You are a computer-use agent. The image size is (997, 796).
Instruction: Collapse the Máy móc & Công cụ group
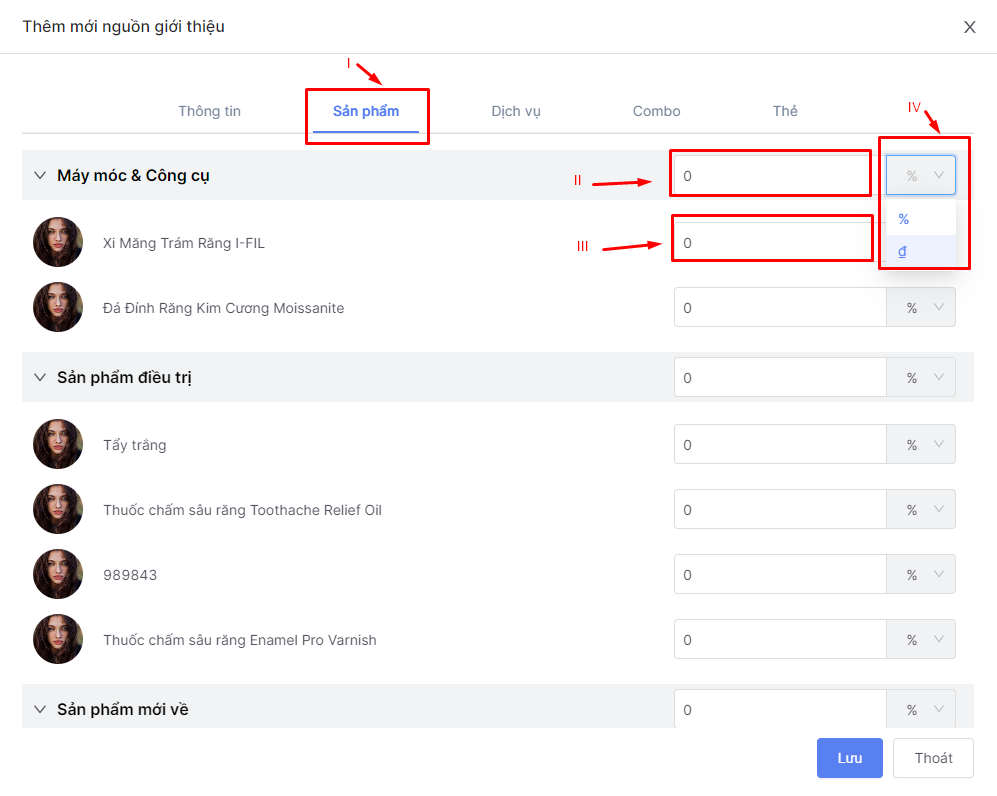[40, 176]
